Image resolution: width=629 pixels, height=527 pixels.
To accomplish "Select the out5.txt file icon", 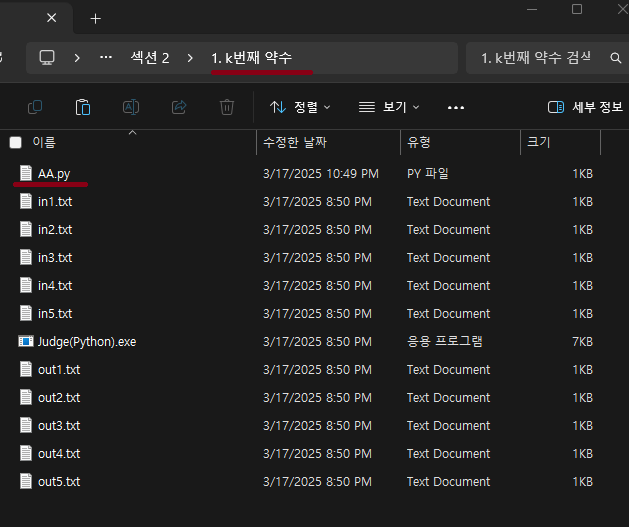I will click(x=26, y=481).
